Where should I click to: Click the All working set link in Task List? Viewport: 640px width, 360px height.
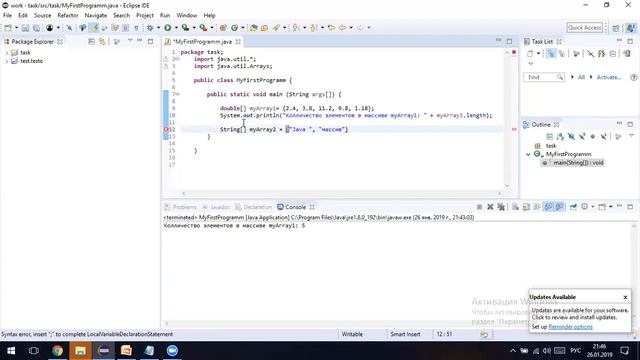click(581, 77)
